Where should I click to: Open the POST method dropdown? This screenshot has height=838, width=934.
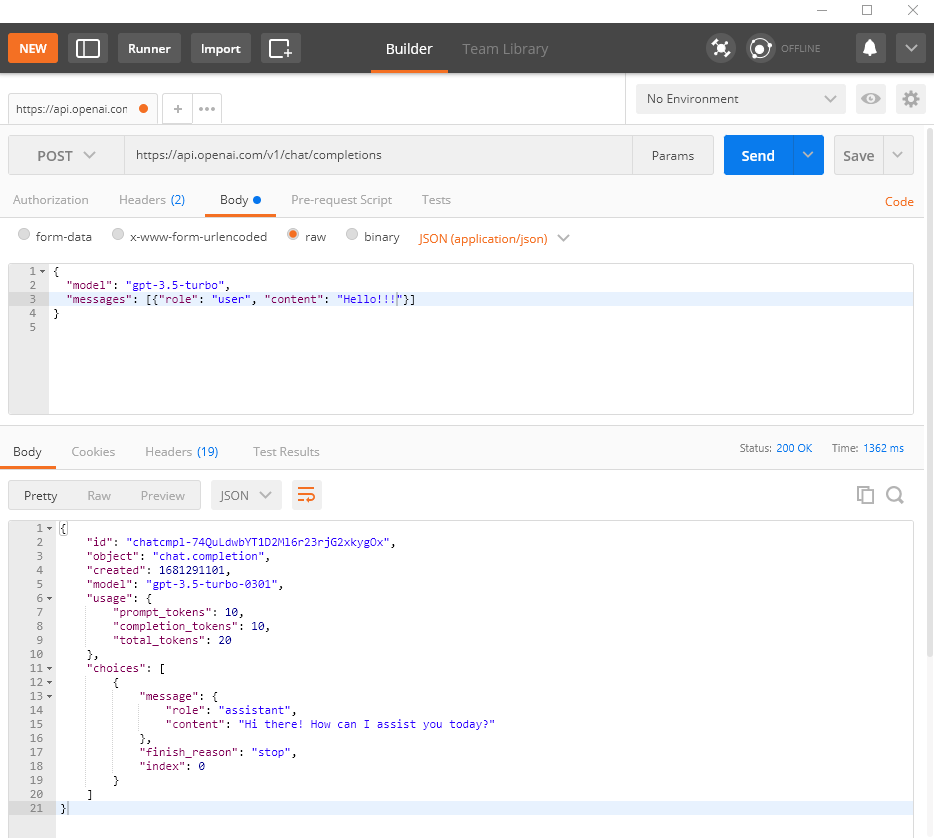coord(66,155)
